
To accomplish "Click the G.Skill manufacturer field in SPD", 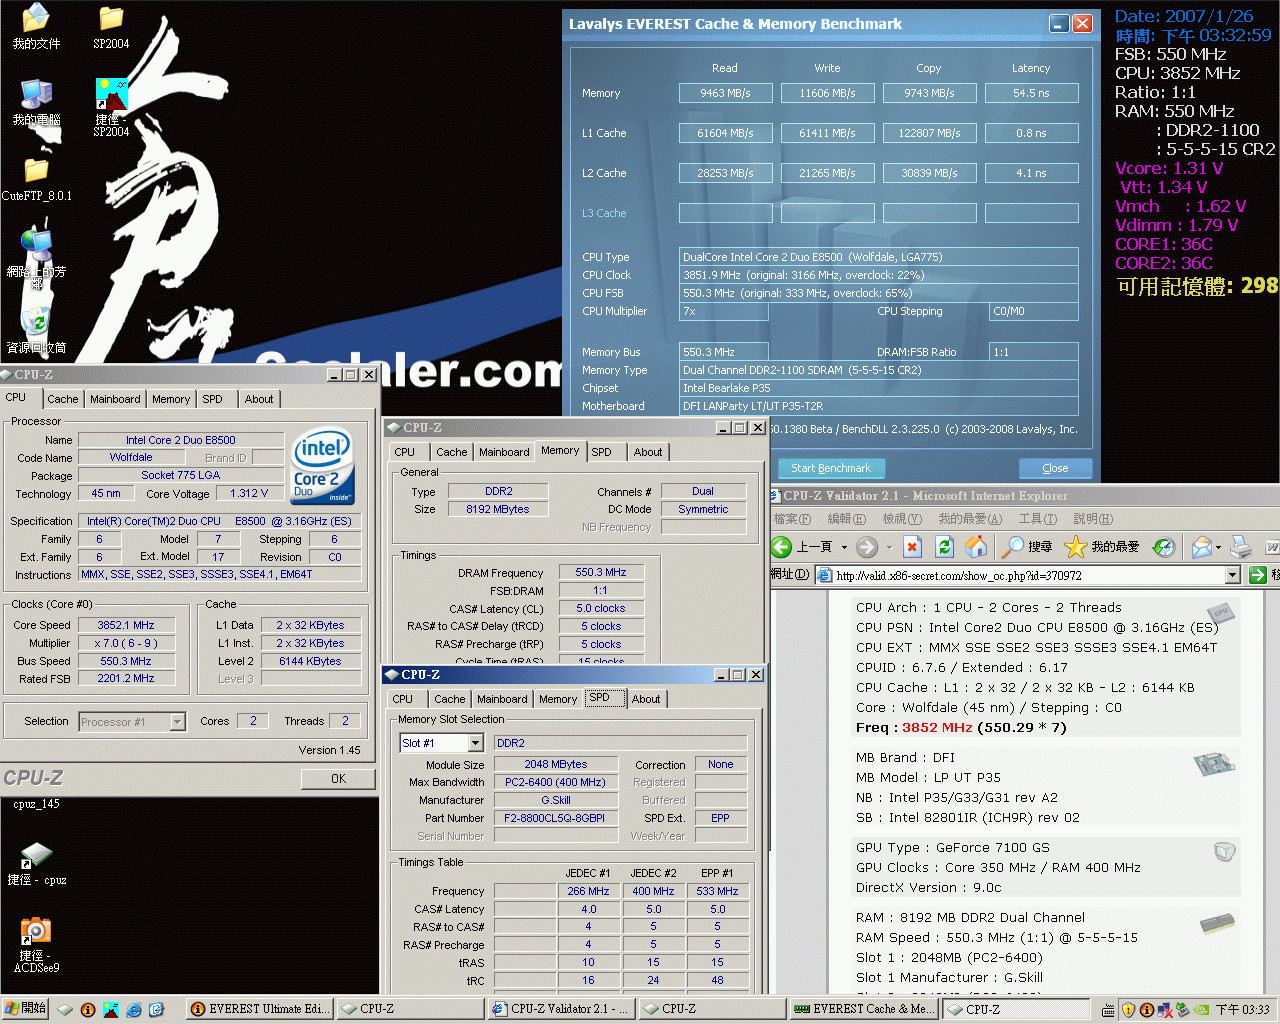I will (556, 800).
